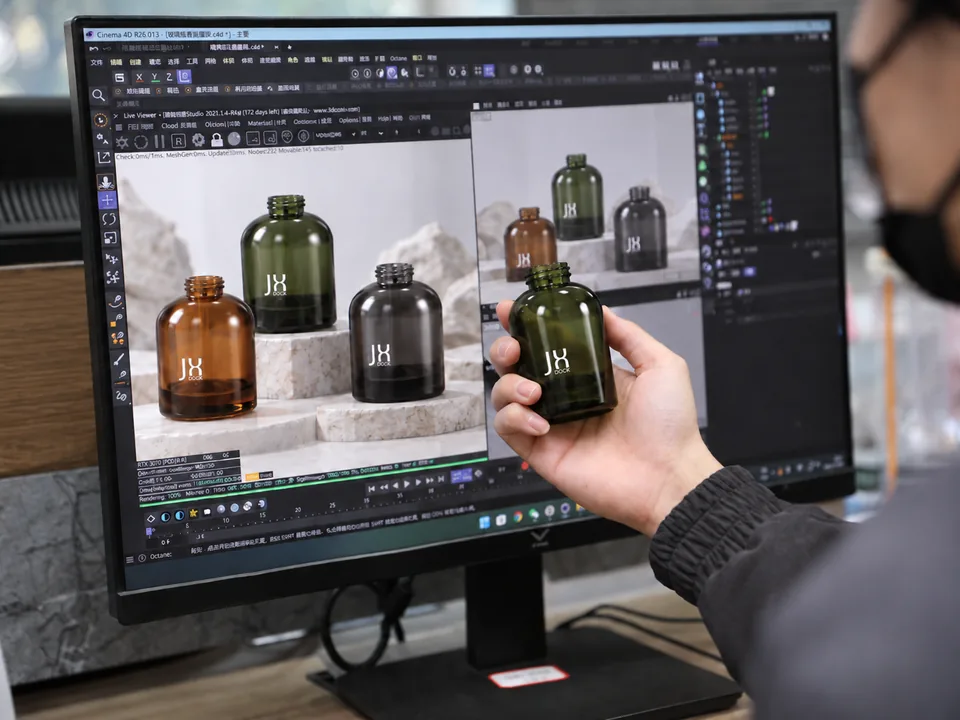The image size is (960, 720).
Task: Choose the Spline Pen tool
Action: [115, 301]
